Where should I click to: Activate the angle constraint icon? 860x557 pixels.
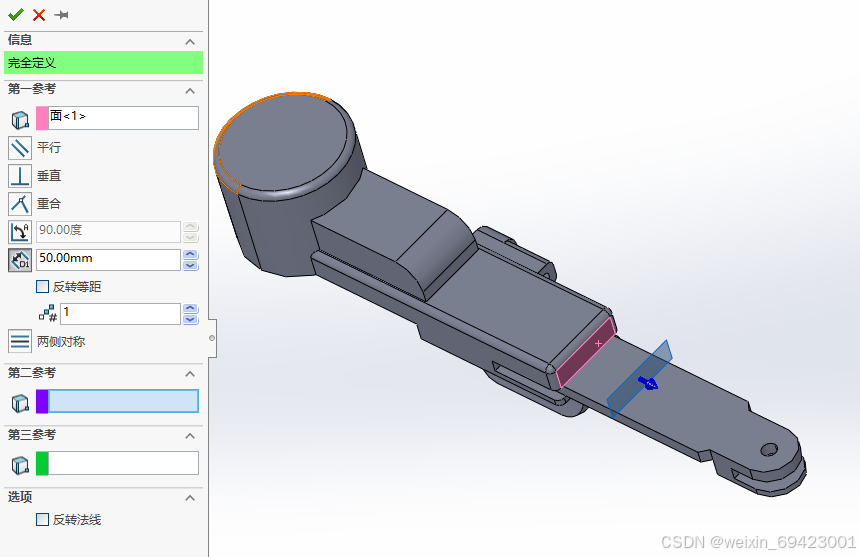point(20,231)
